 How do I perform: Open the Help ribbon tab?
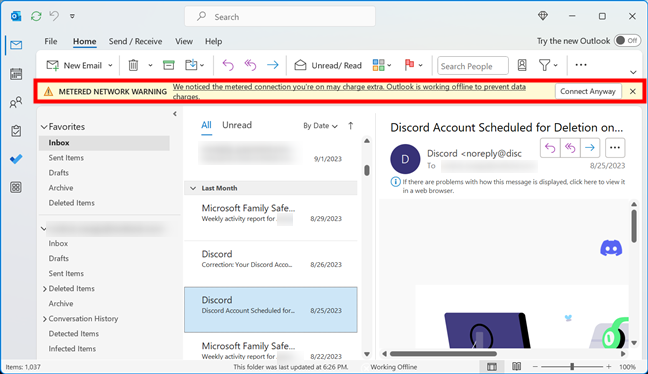coord(214,41)
